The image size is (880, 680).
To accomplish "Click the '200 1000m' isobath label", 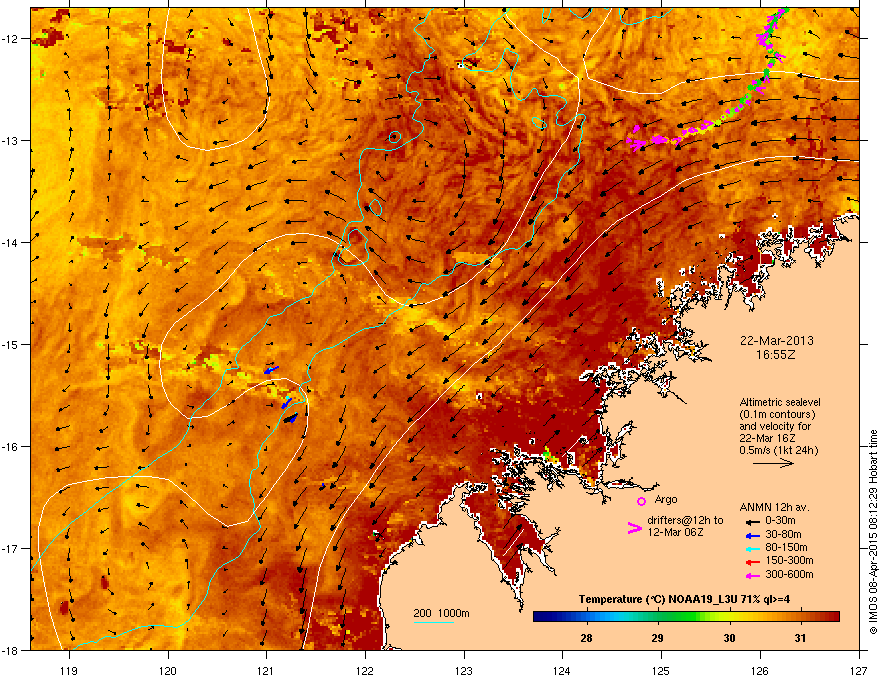I will [x=441, y=613].
